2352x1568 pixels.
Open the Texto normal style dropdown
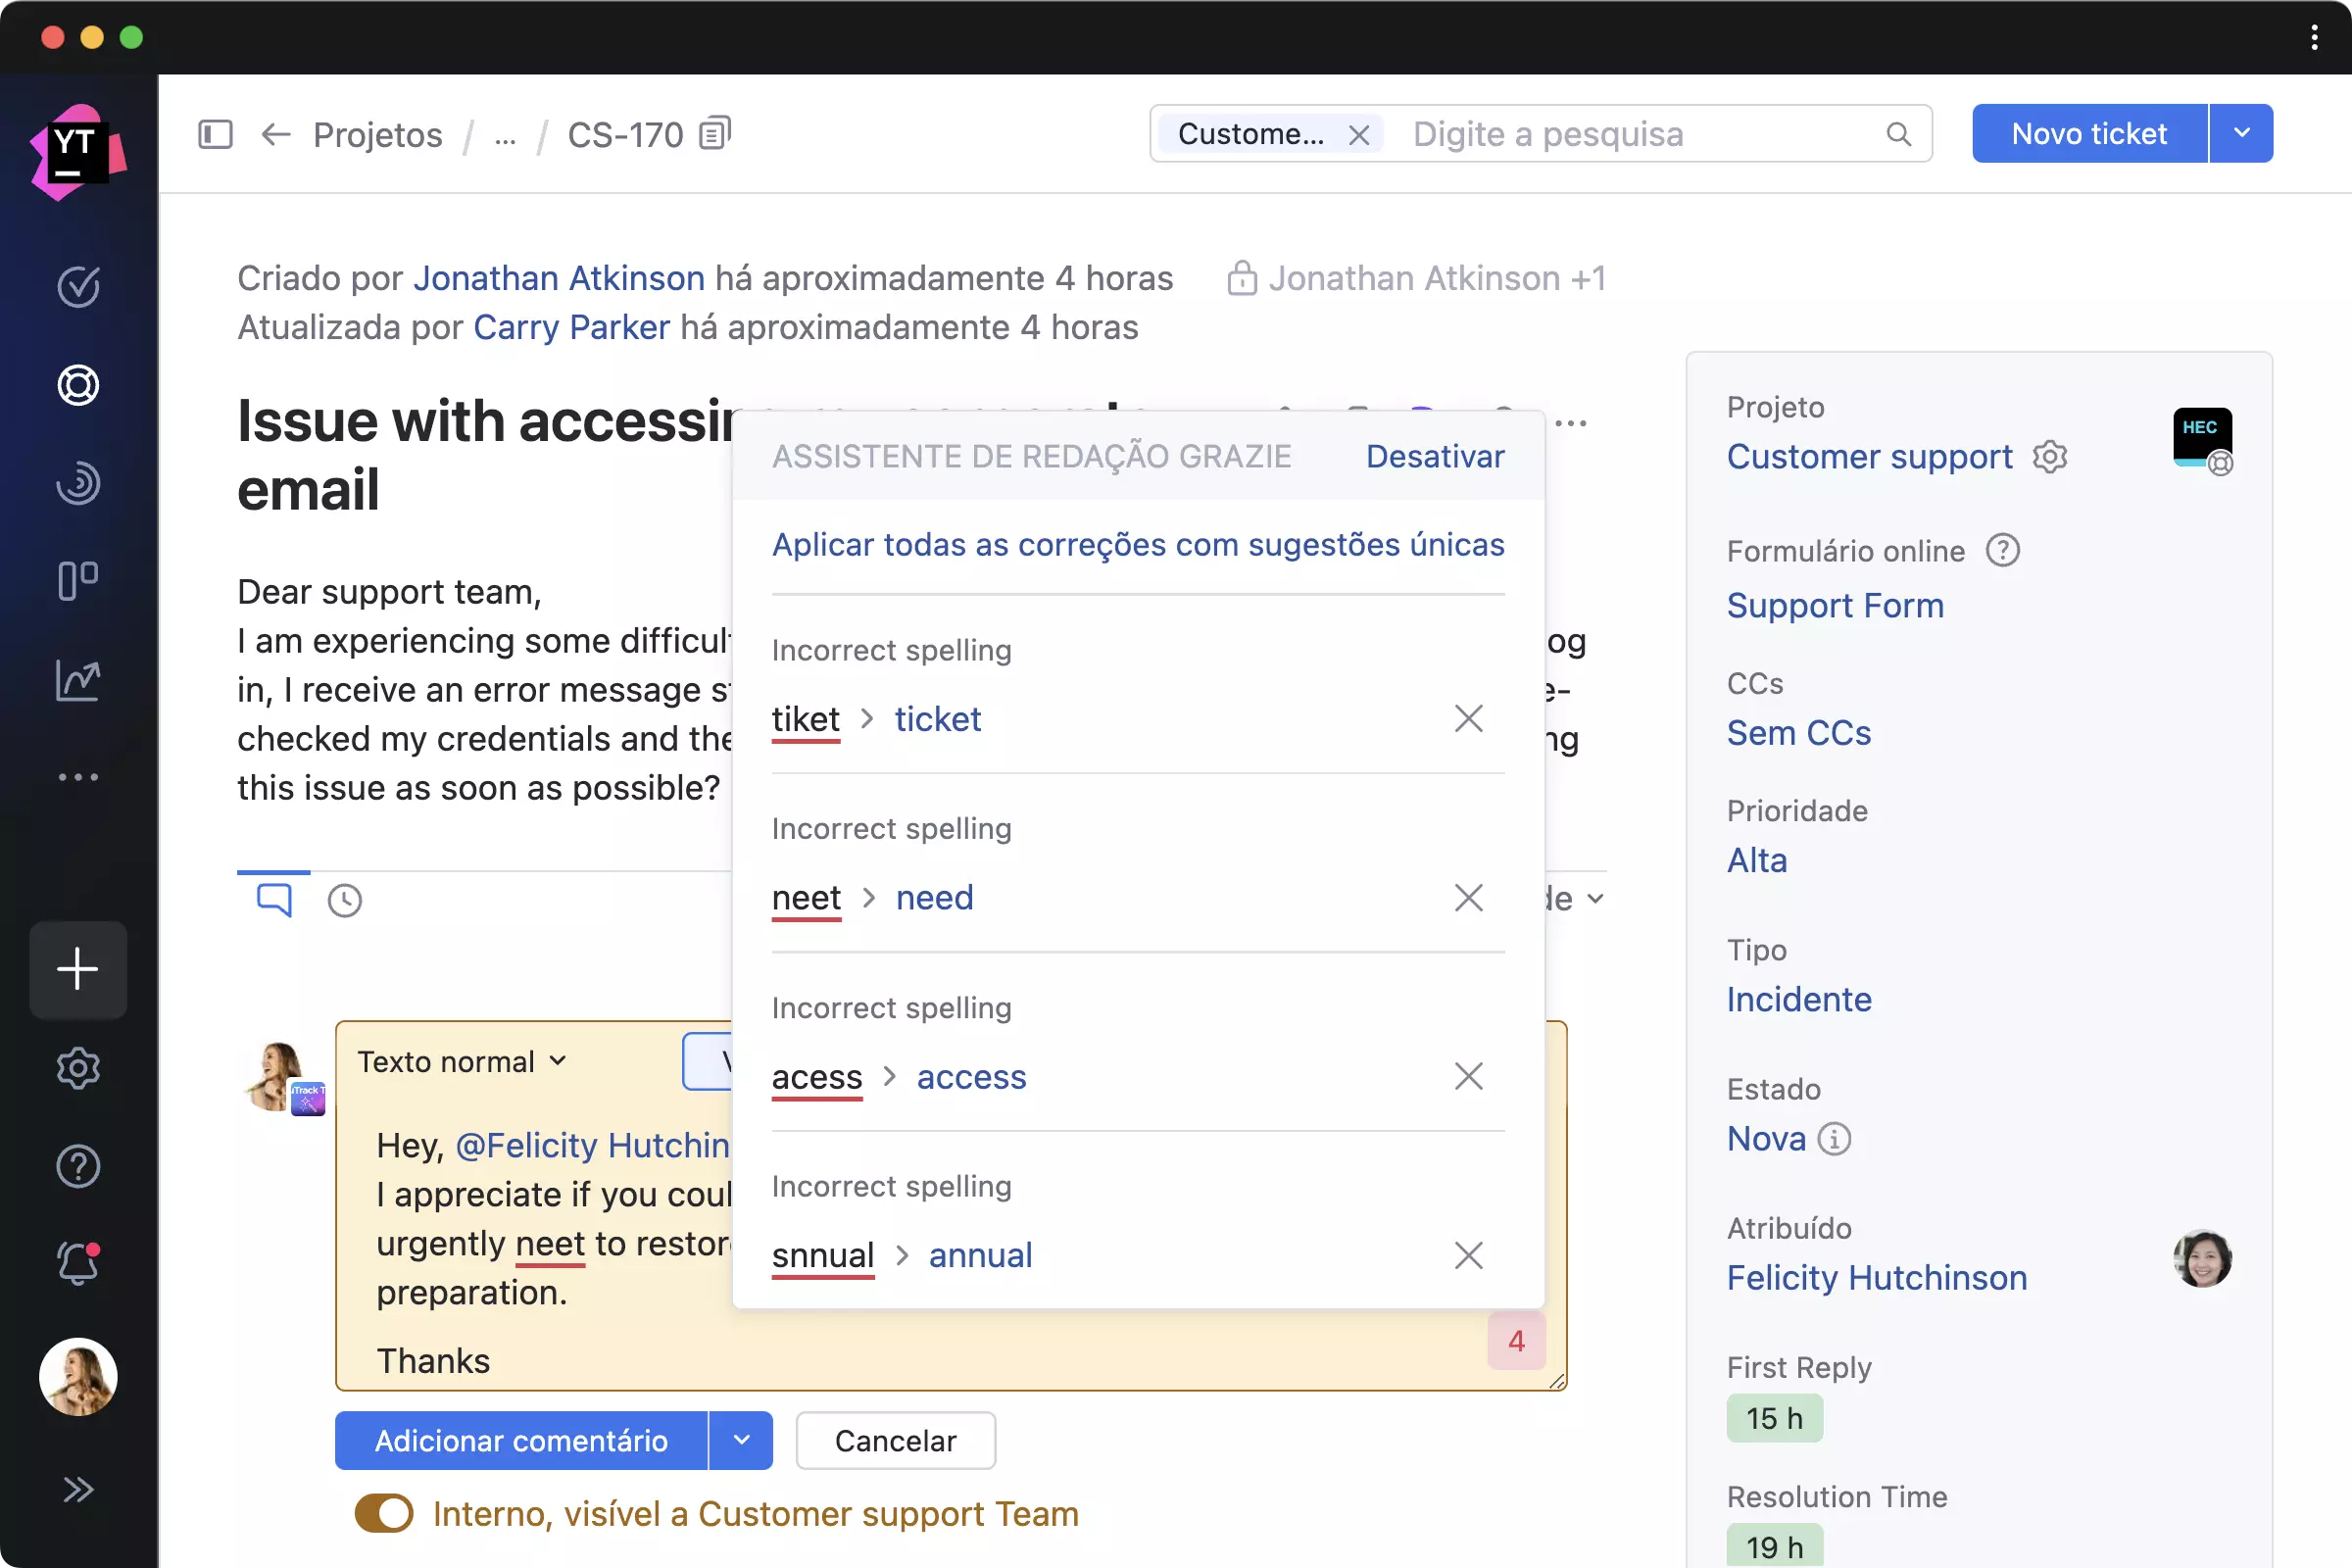(462, 1061)
